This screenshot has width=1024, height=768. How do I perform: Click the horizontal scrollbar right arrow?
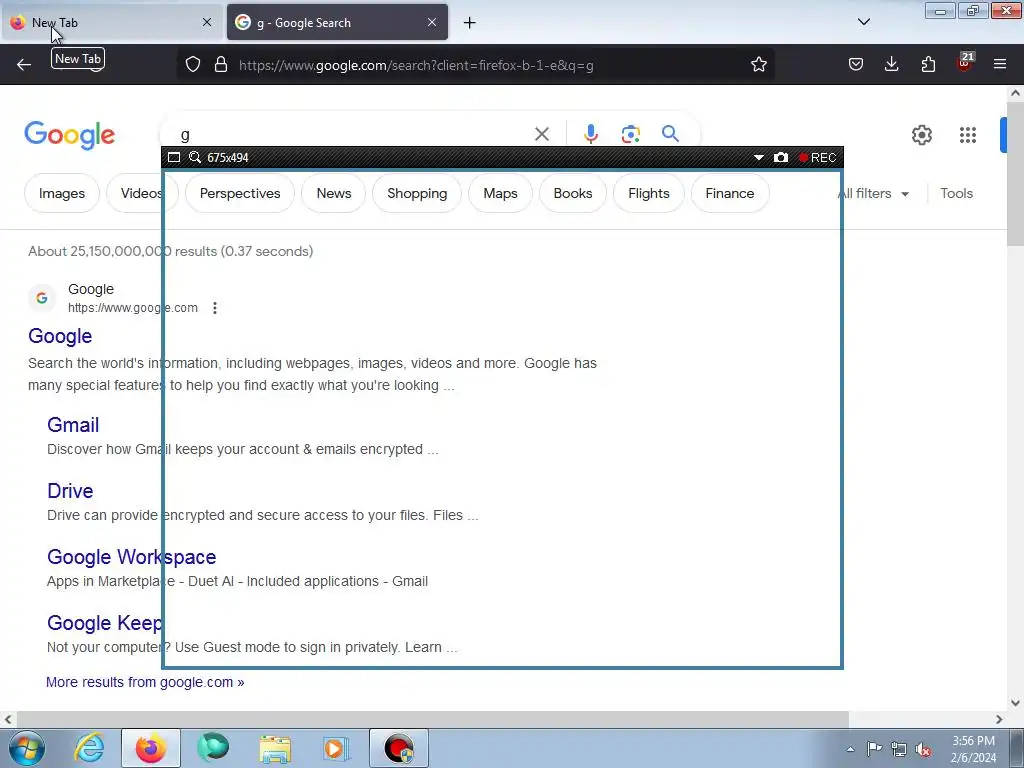click(999, 719)
